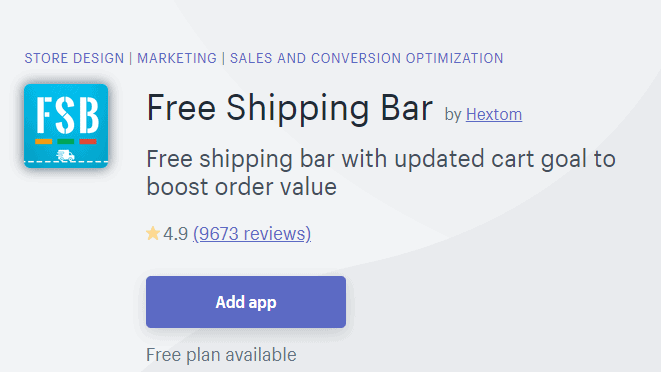Click the red bar in FSB logo
The width and height of the screenshot is (661, 372).
click(x=88, y=141)
